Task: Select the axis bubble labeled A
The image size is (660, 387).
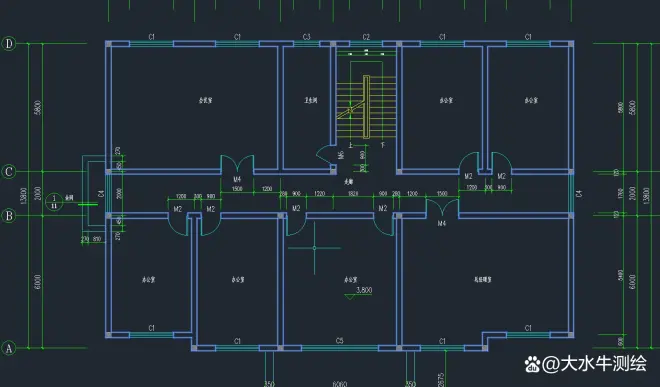Action: coord(9,348)
